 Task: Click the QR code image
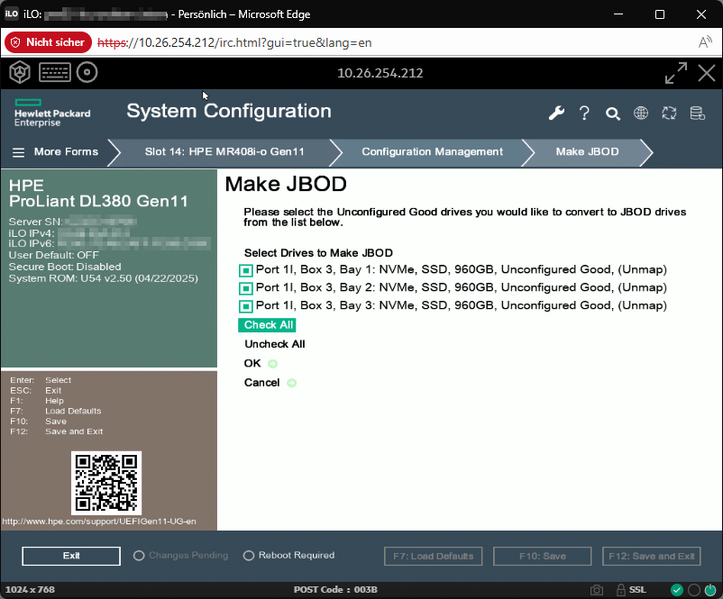pos(106,482)
